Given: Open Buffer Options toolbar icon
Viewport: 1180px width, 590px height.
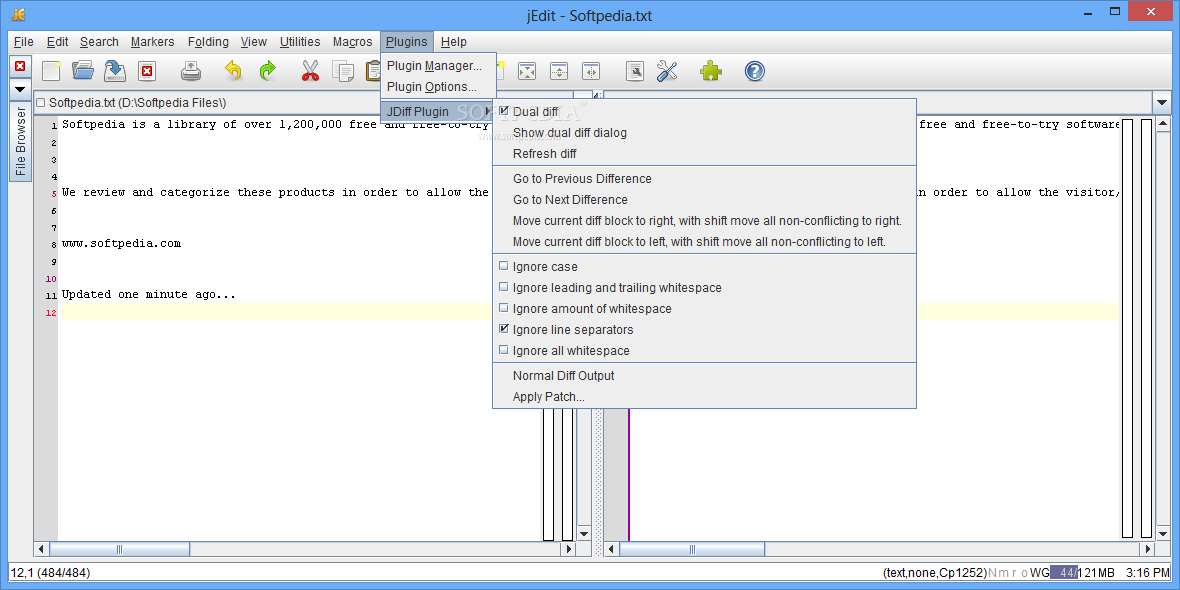Looking at the screenshot, I should 635,71.
